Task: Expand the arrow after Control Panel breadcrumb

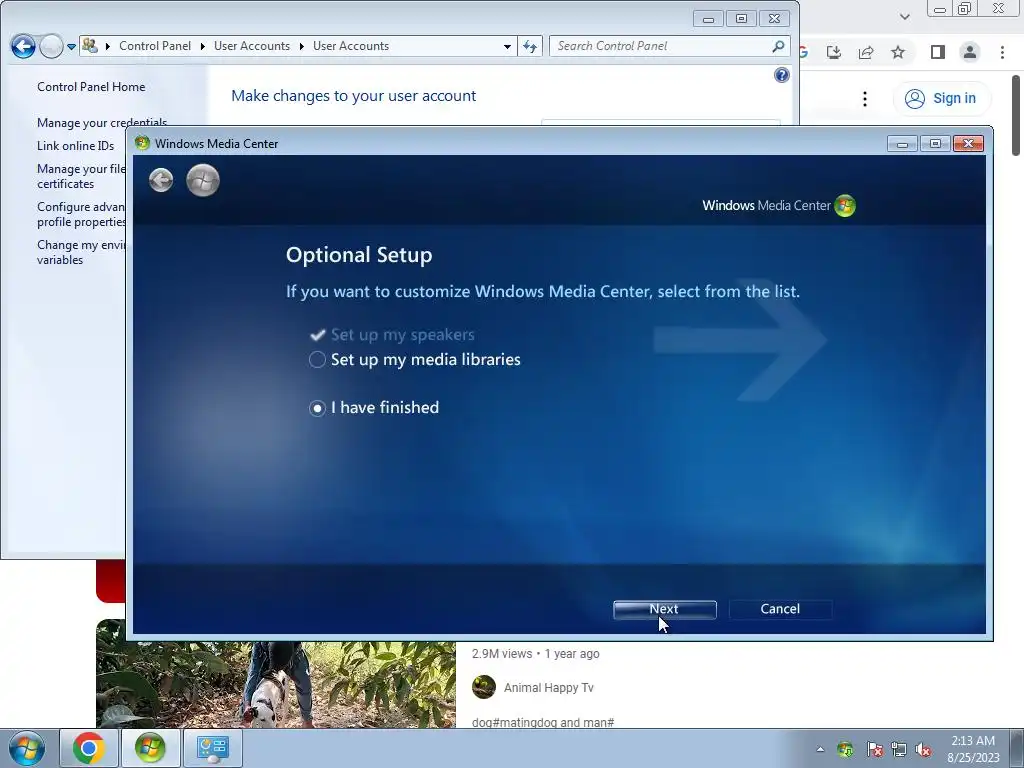Action: (202, 46)
